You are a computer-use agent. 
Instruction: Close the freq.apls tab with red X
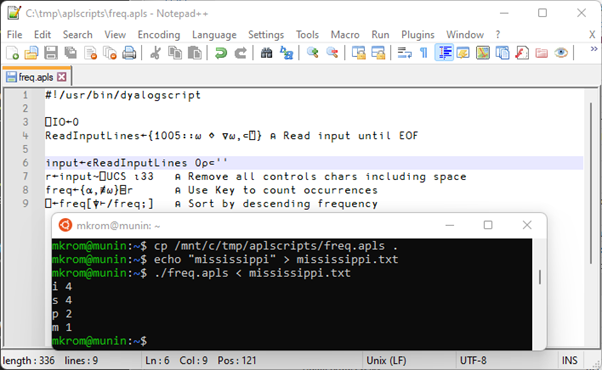click(x=61, y=77)
